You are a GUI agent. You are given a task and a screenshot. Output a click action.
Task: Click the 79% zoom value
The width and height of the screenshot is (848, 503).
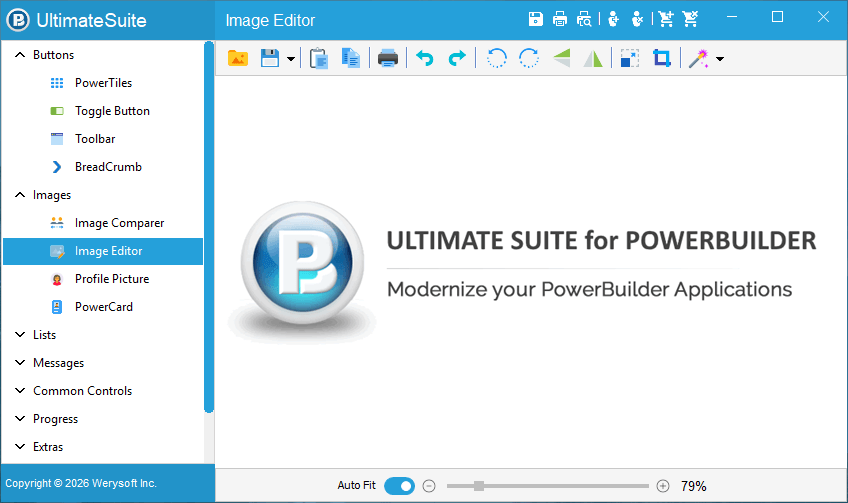point(694,486)
